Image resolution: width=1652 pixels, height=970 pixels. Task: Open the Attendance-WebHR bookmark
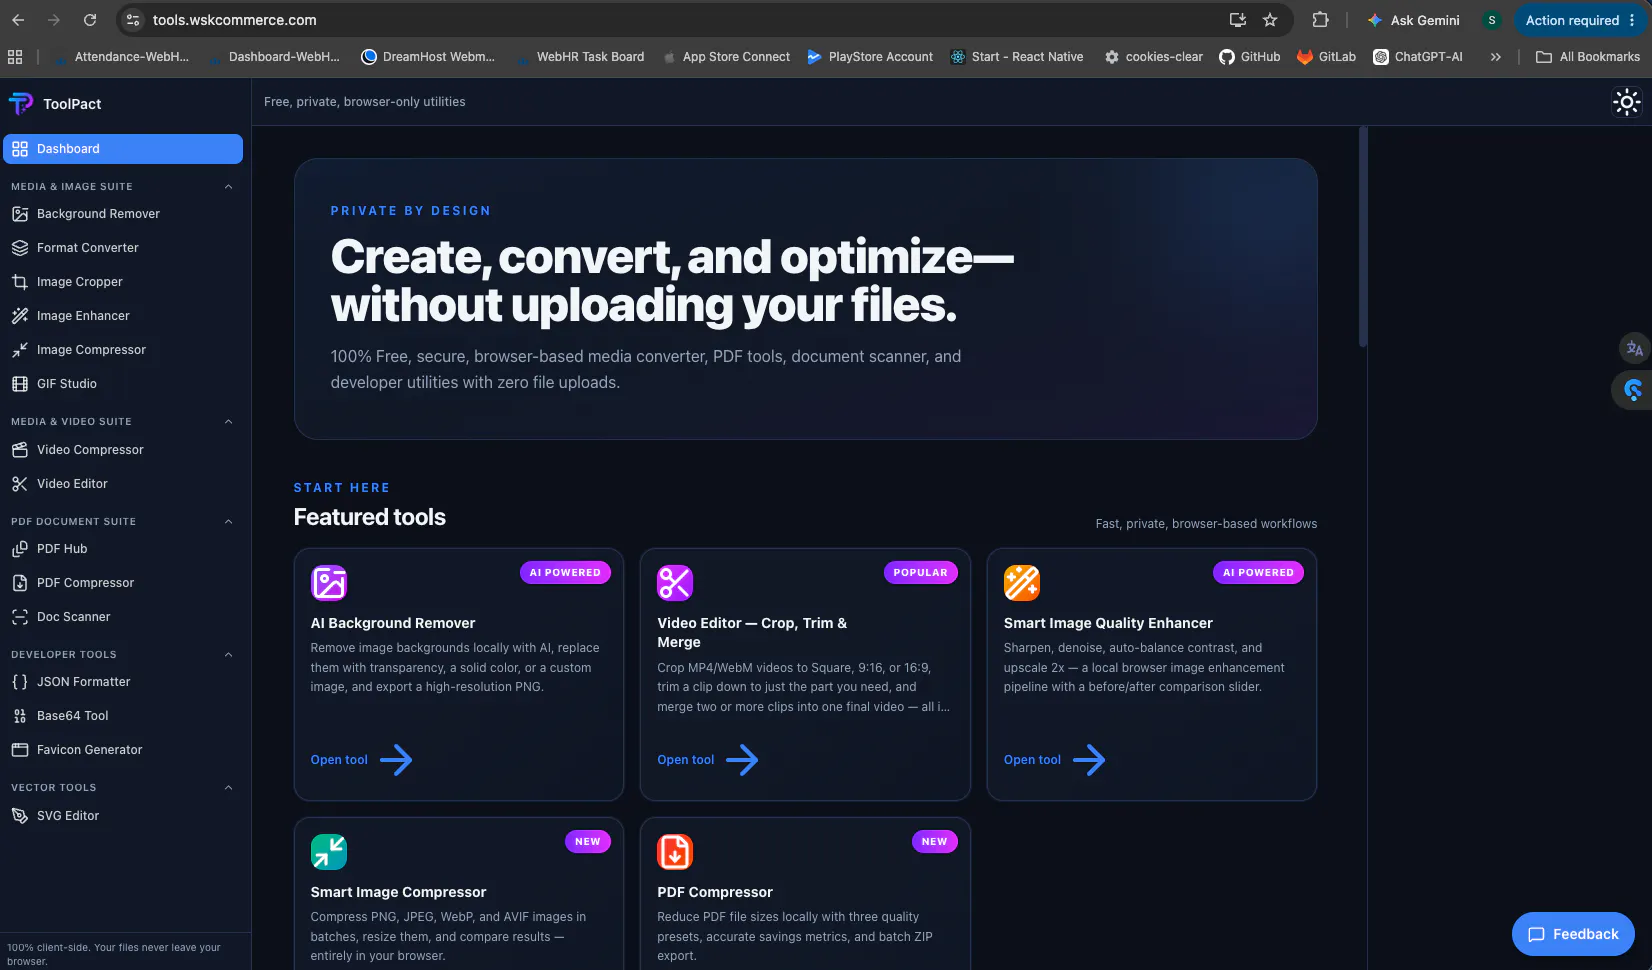tap(121, 57)
